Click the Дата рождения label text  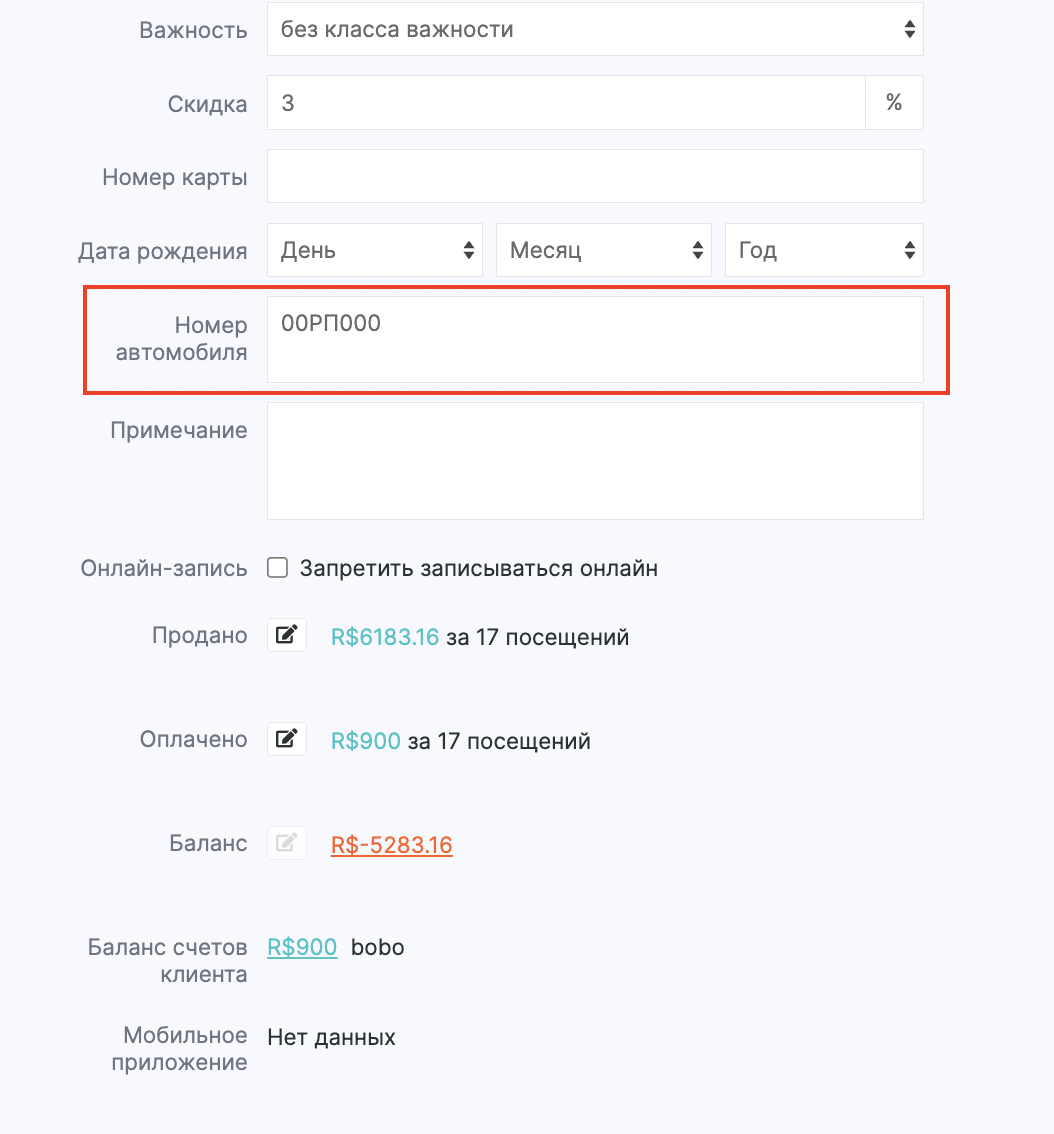(163, 251)
